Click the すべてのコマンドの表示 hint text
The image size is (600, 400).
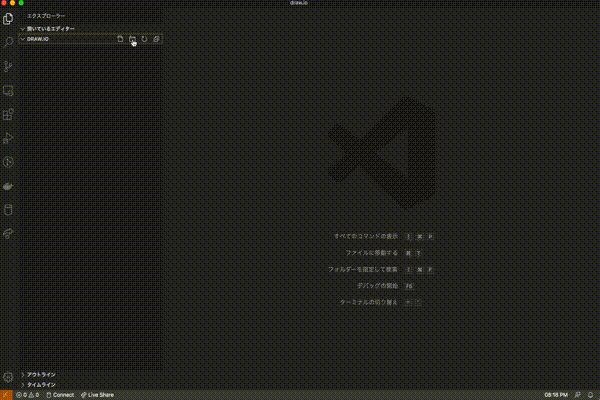[x=366, y=237]
